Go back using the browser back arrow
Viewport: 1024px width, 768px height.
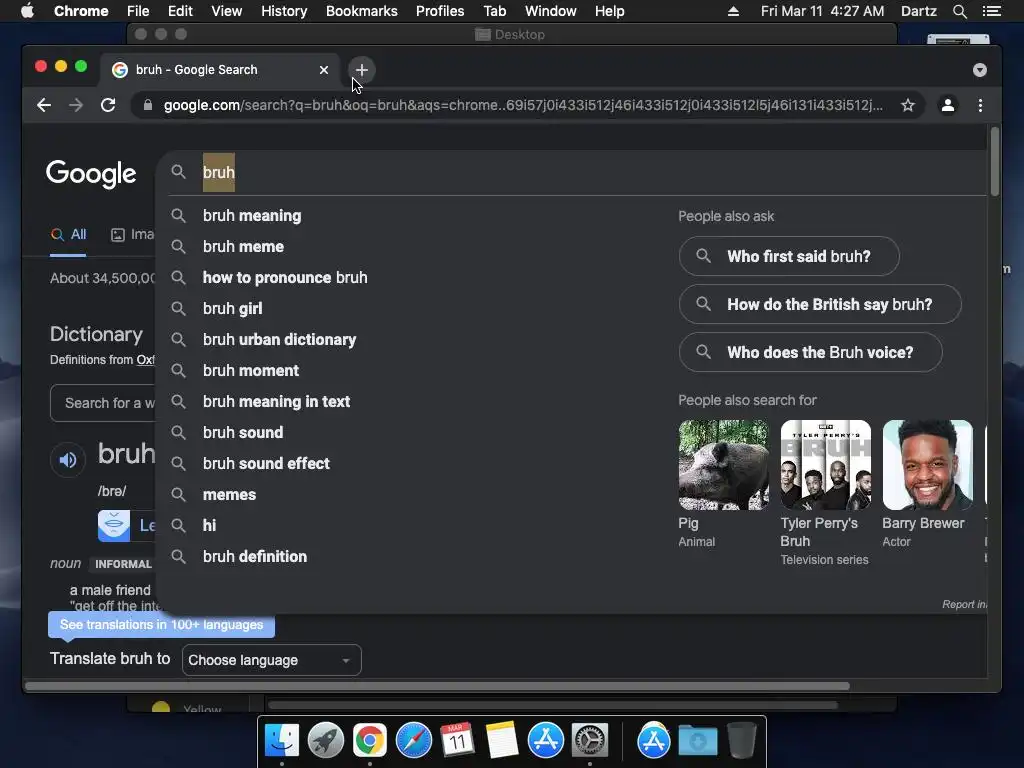tap(44, 105)
